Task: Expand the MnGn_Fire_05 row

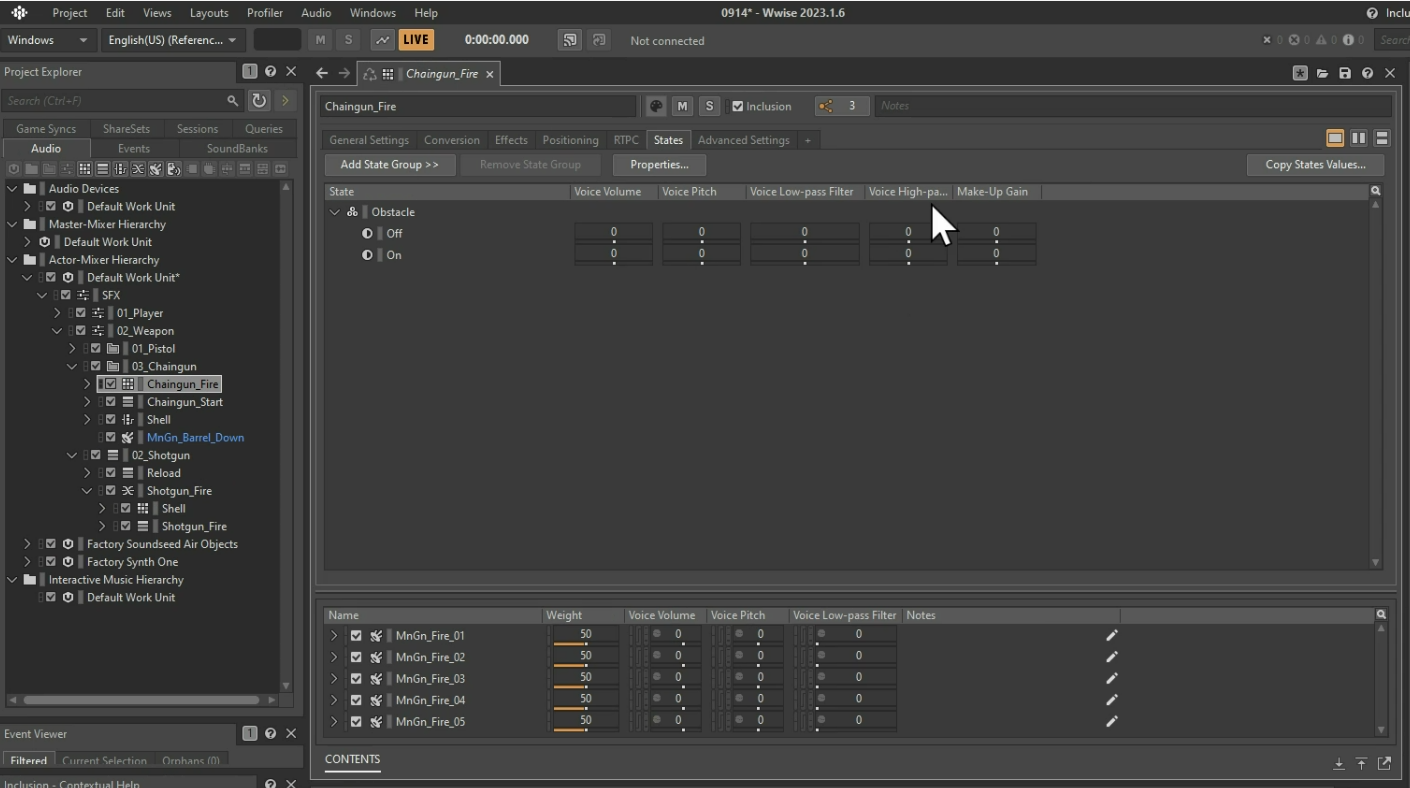Action: click(x=334, y=722)
